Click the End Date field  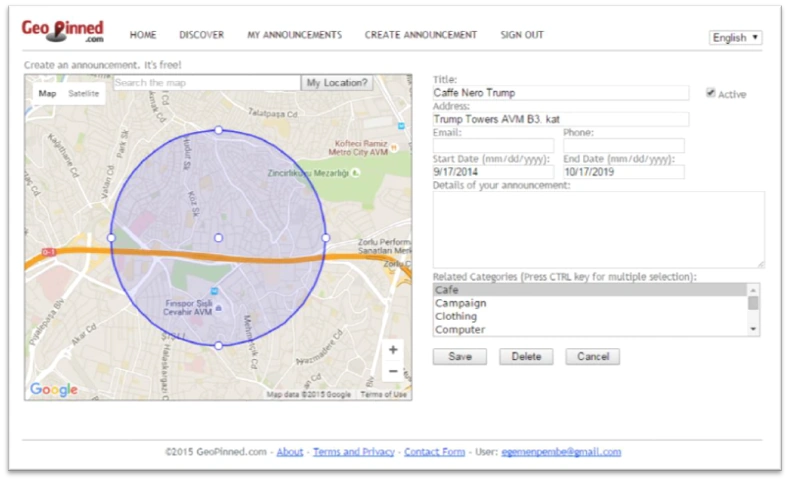coord(624,172)
